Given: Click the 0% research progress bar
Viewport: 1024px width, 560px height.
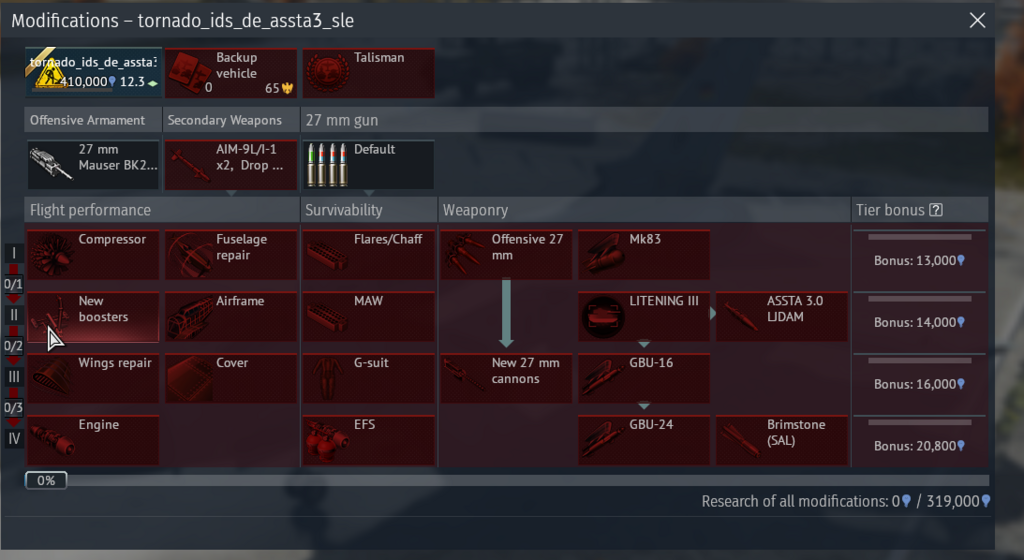Looking at the screenshot, I should click(x=507, y=480).
